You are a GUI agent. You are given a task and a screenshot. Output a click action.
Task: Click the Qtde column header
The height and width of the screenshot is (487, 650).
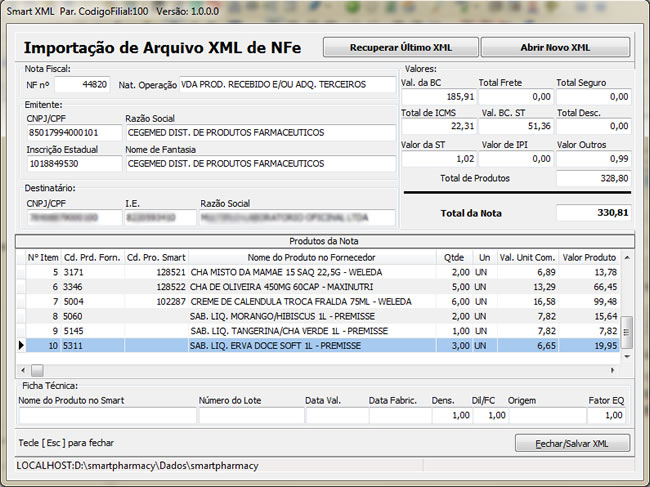click(454, 257)
